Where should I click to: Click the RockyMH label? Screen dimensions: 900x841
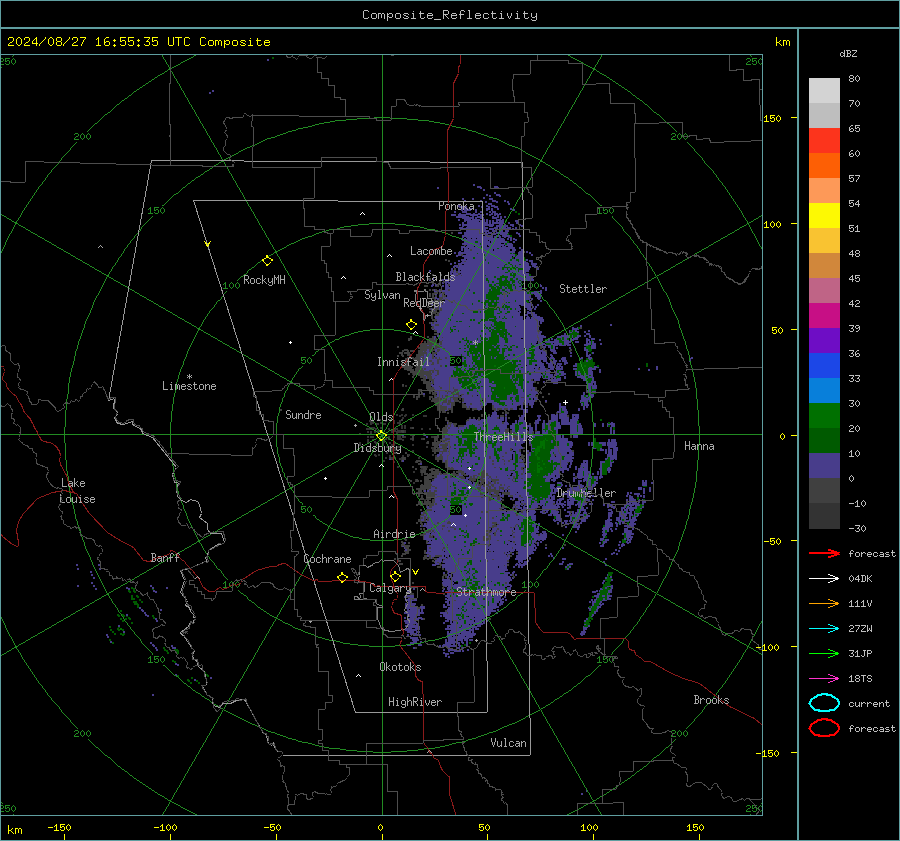pyautogui.click(x=264, y=280)
